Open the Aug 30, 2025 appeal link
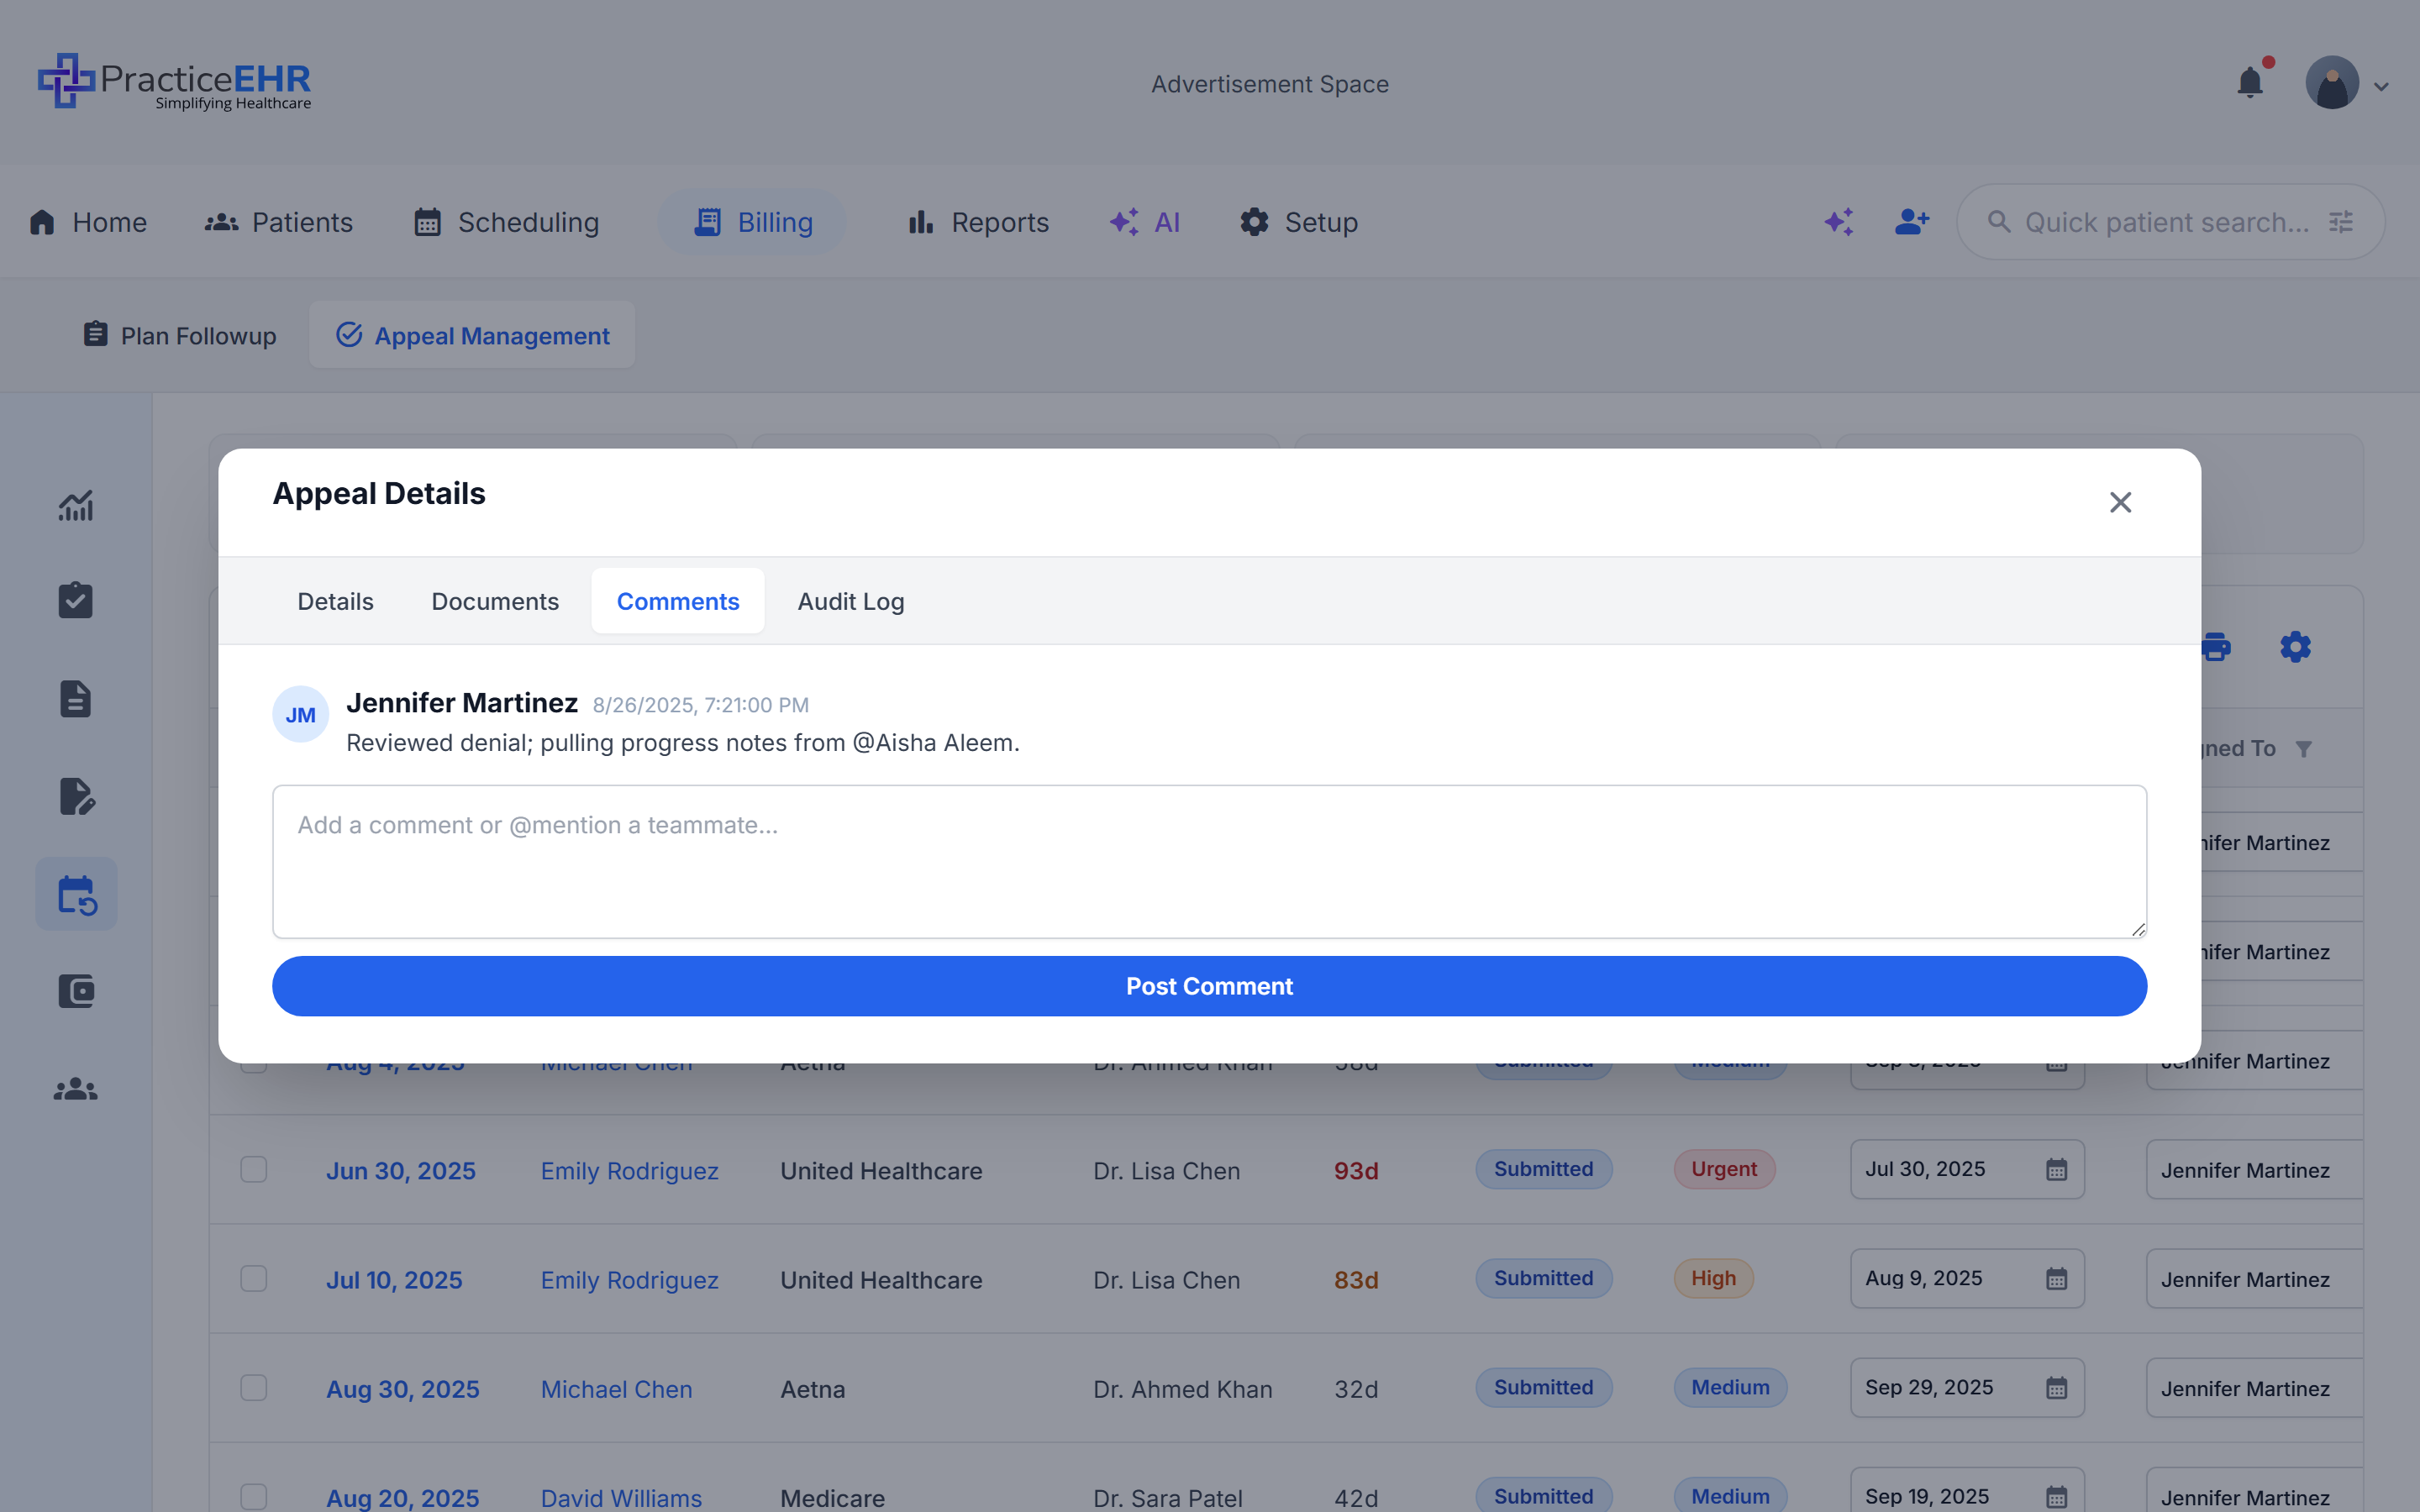The height and width of the screenshot is (1512, 2420). (403, 1388)
